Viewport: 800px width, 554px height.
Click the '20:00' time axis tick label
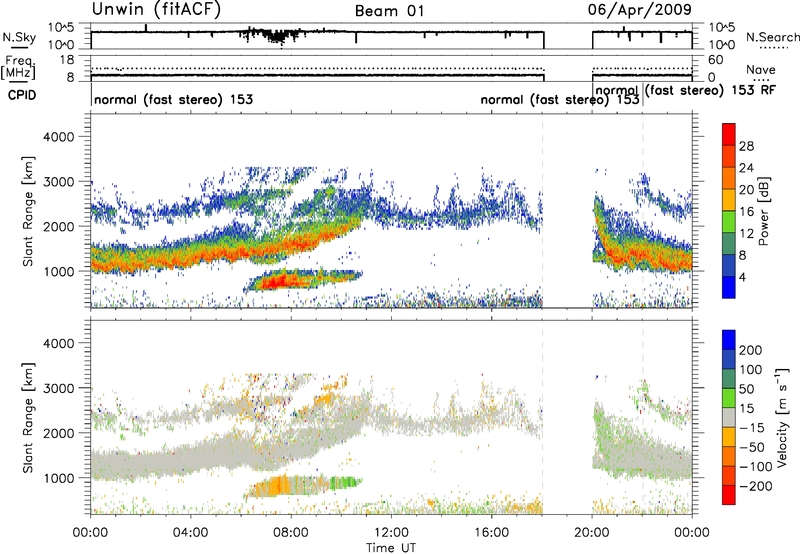point(592,533)
